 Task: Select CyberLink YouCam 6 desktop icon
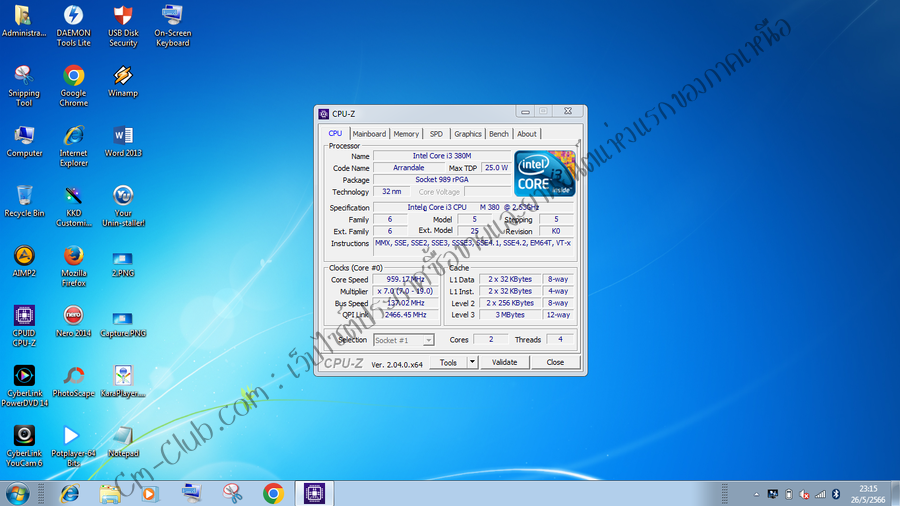(x=24, y=446)
